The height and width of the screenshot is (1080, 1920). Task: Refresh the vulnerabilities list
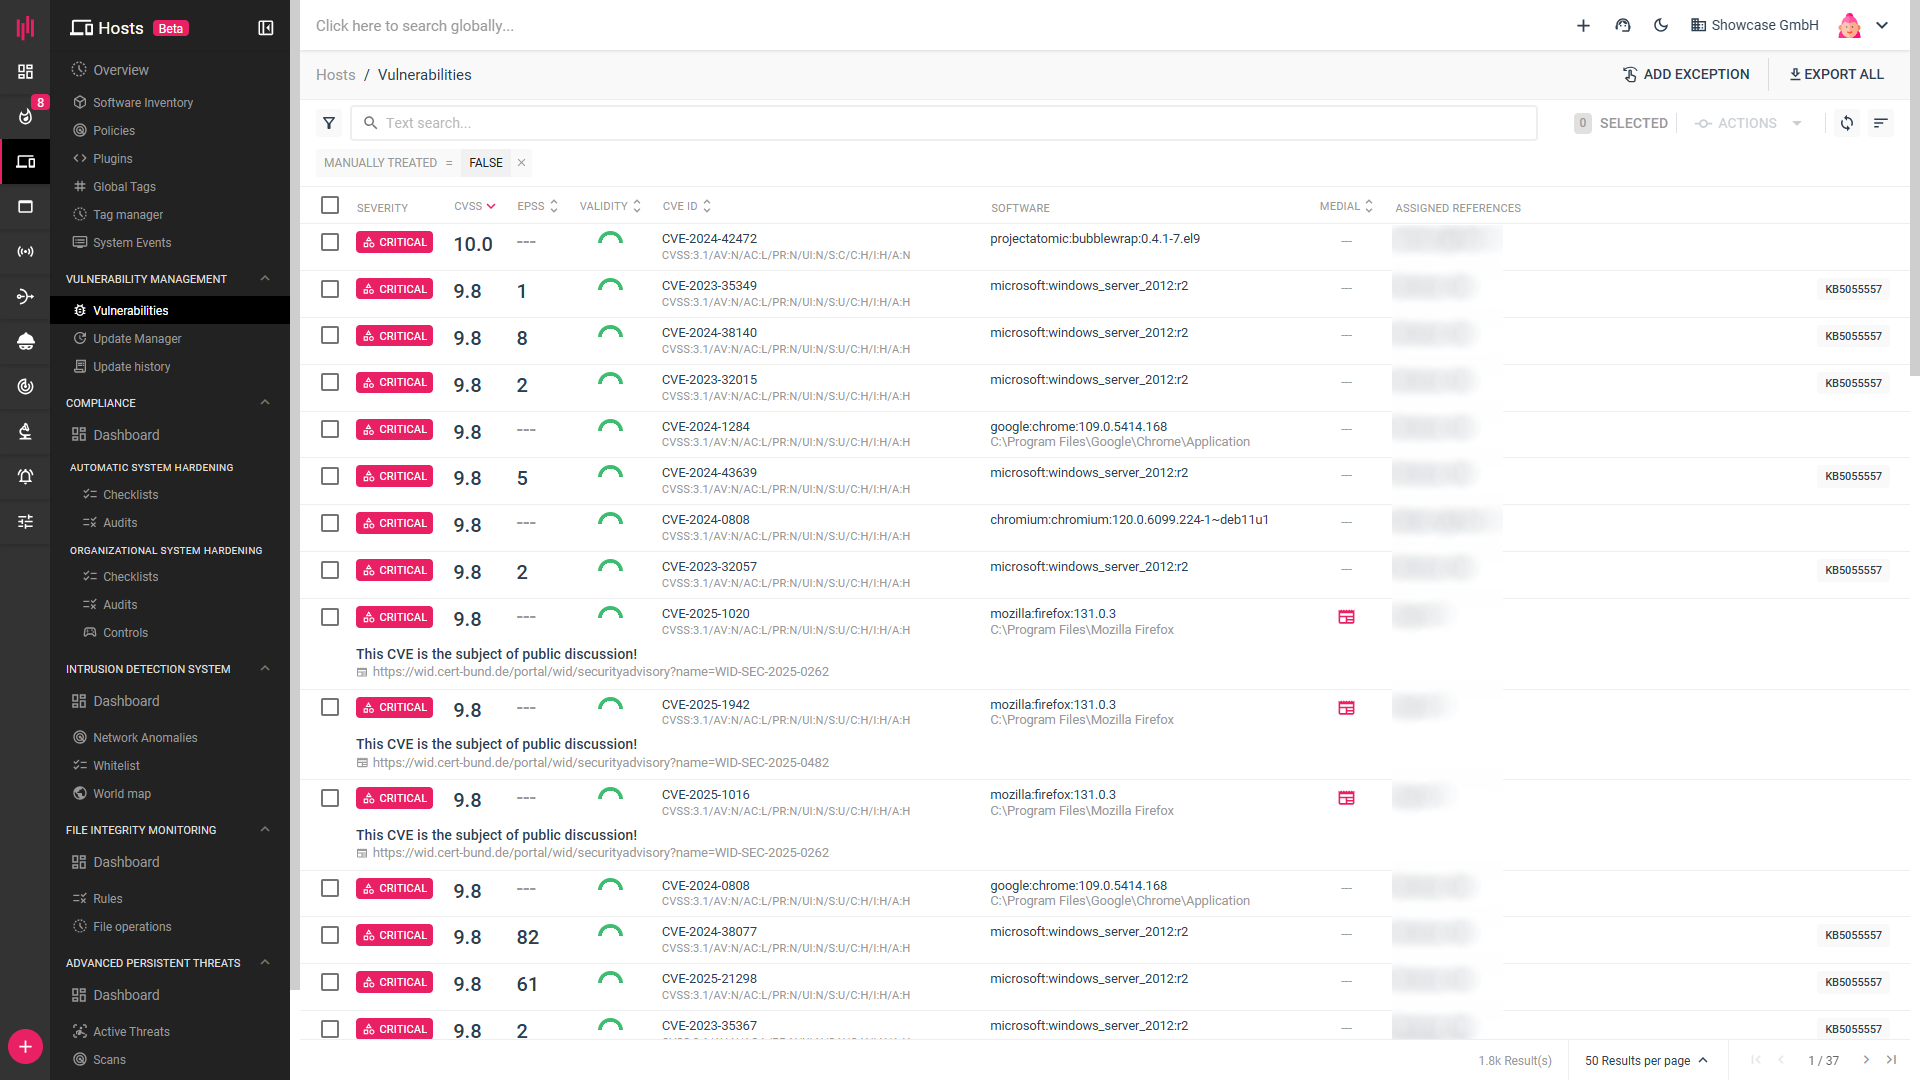(x=1846, y=123)
